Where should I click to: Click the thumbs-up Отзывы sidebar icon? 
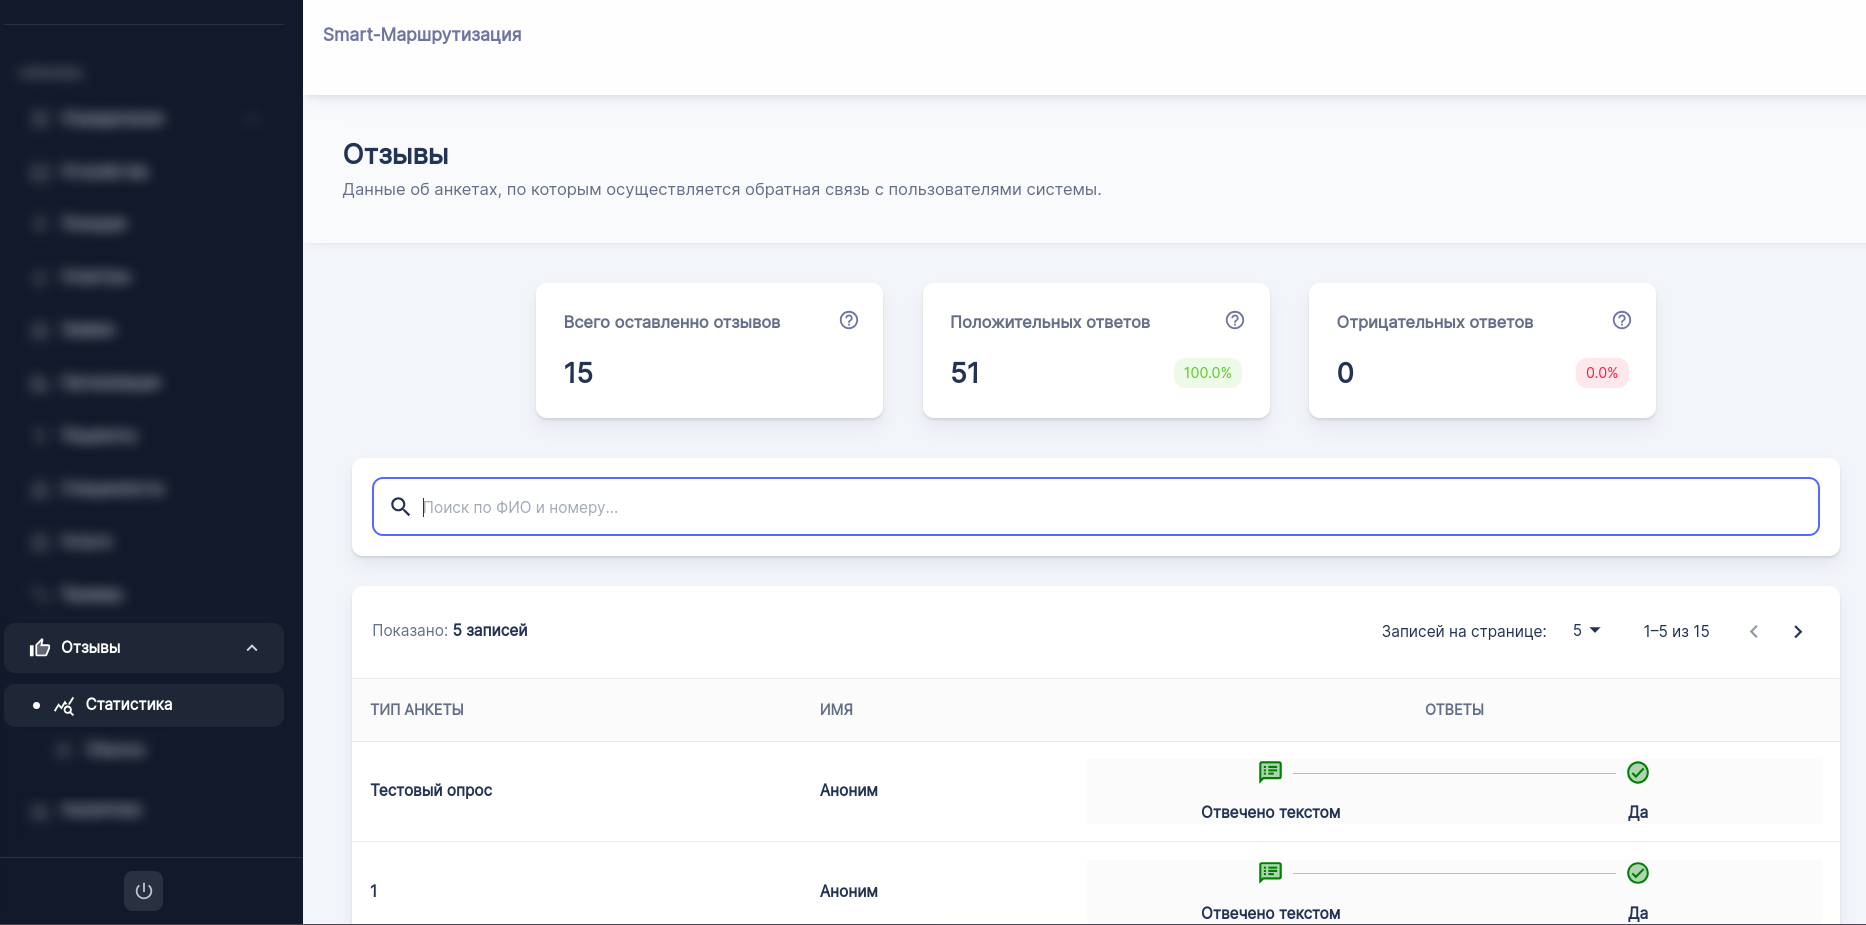tap(40, 648)
